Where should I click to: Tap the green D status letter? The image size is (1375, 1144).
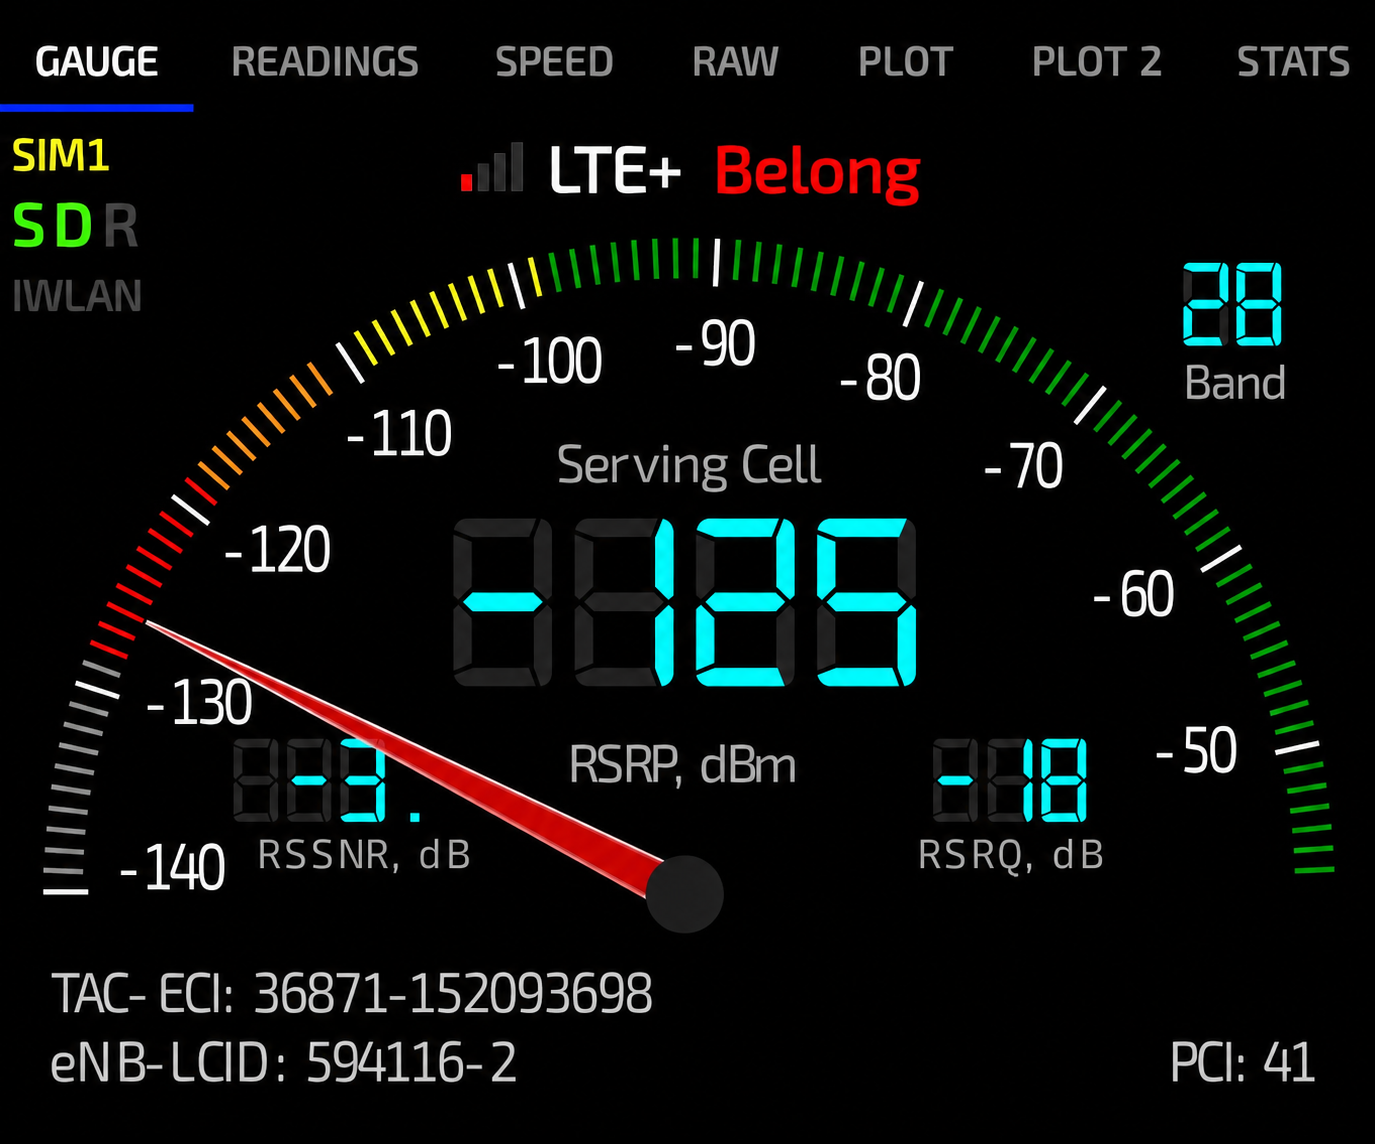pyautogui.click(x=74, y=227)
